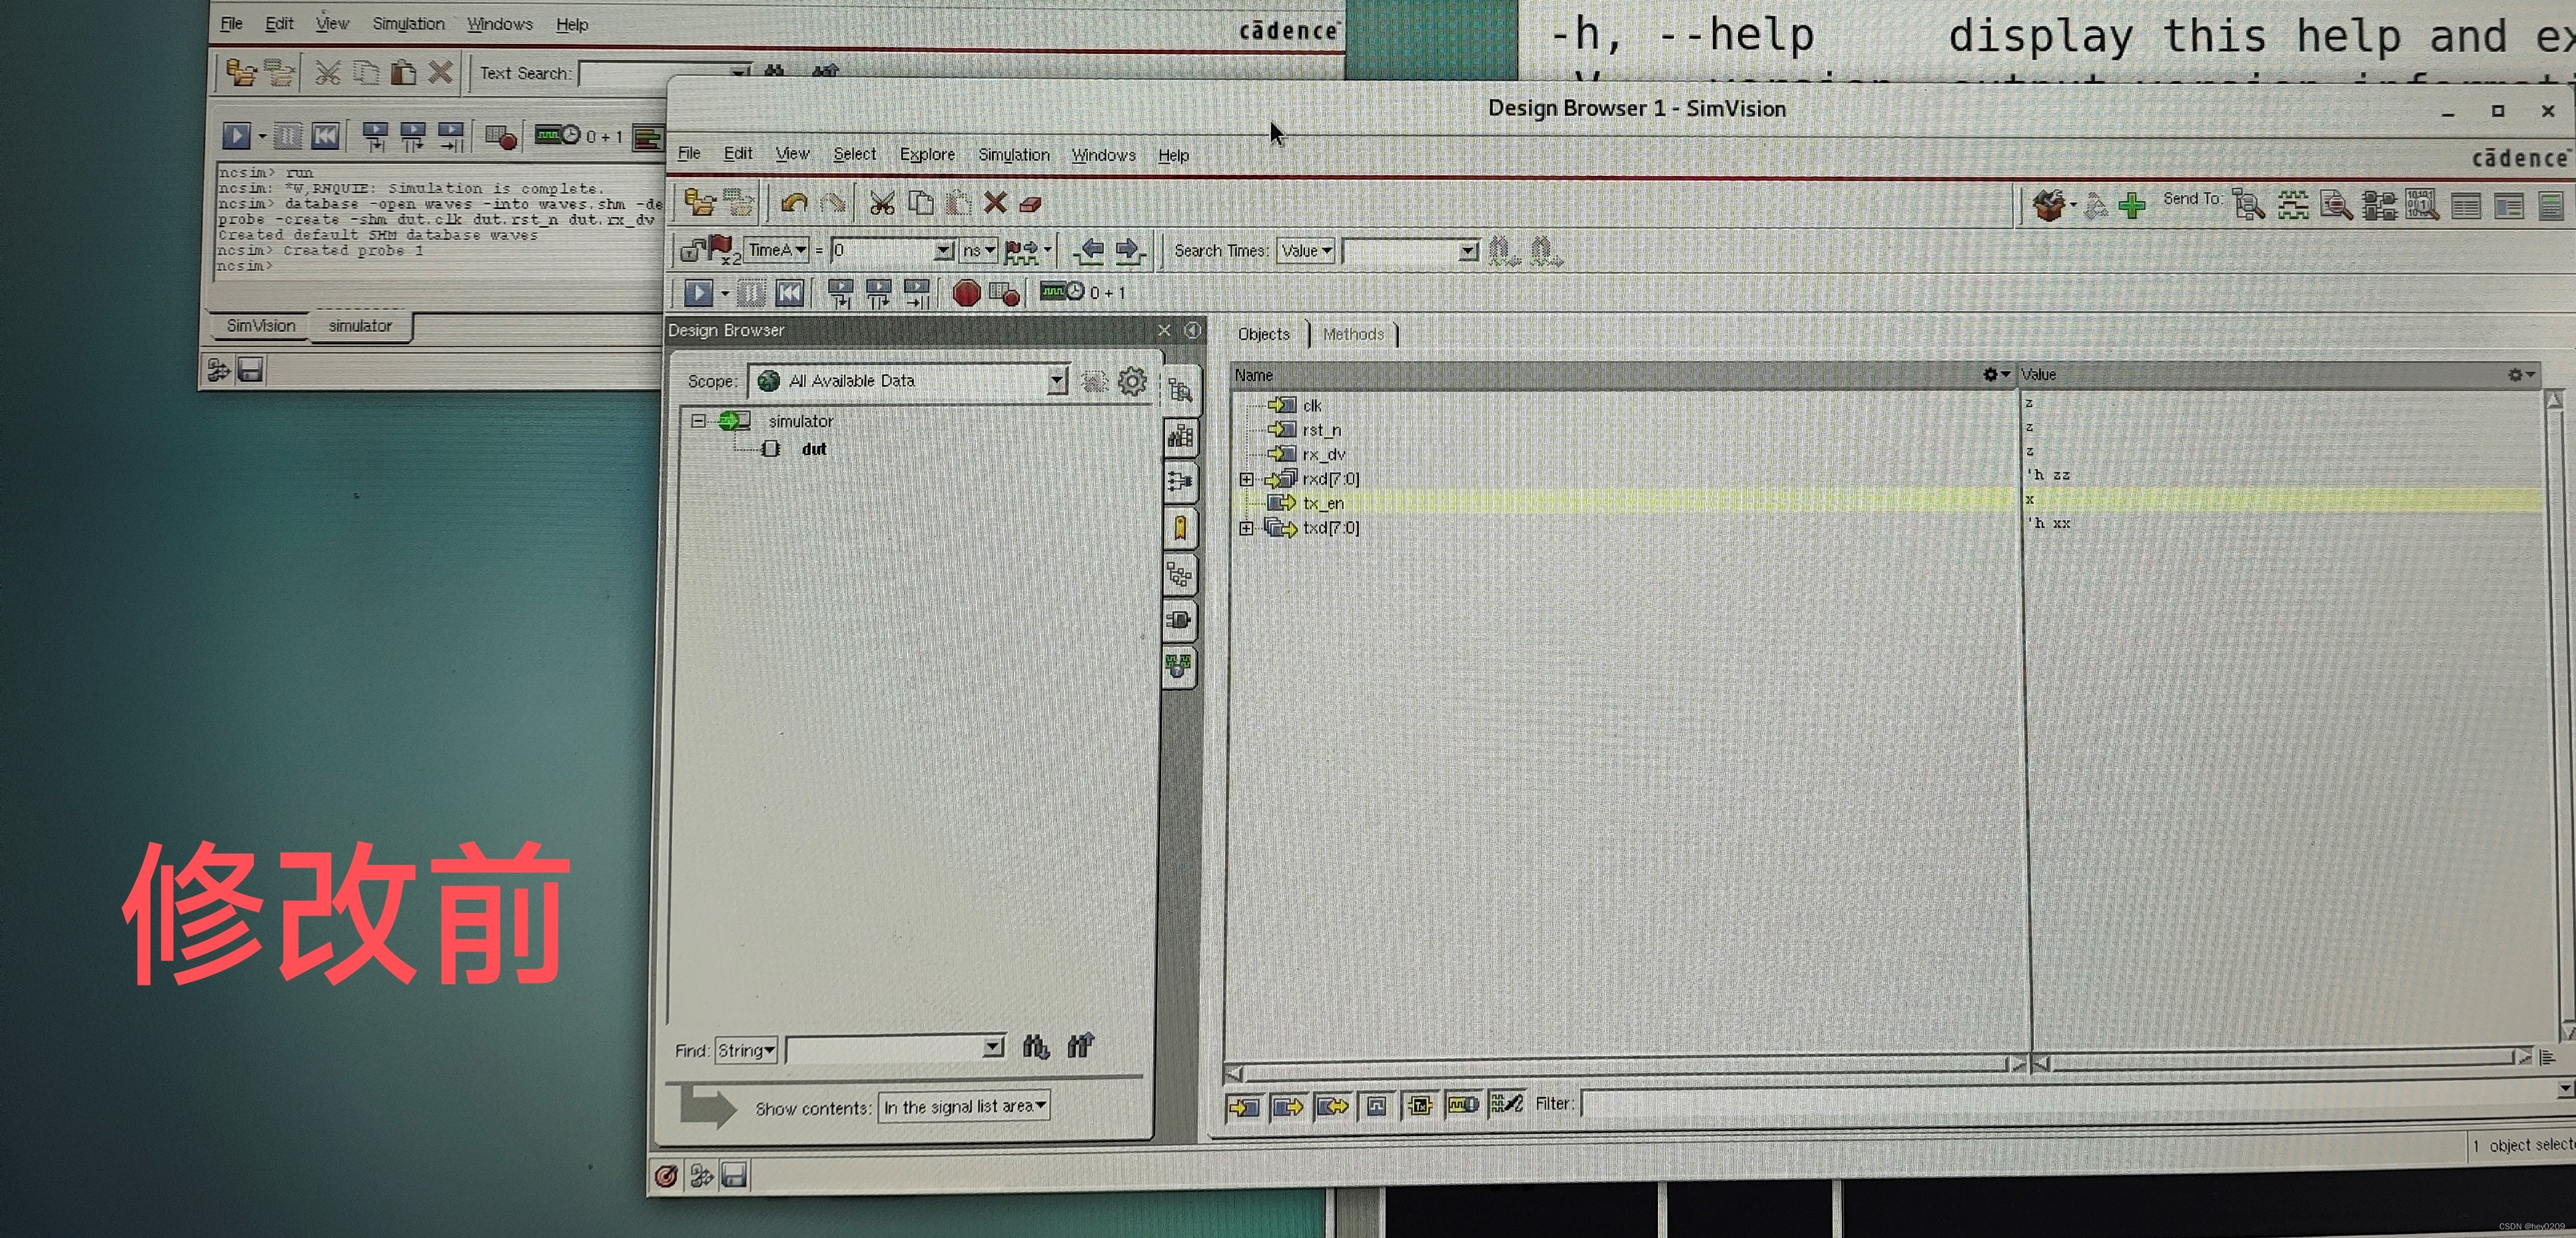Click the reset simulation rewind icon
2576x1238 pixels.
point(789,293)
